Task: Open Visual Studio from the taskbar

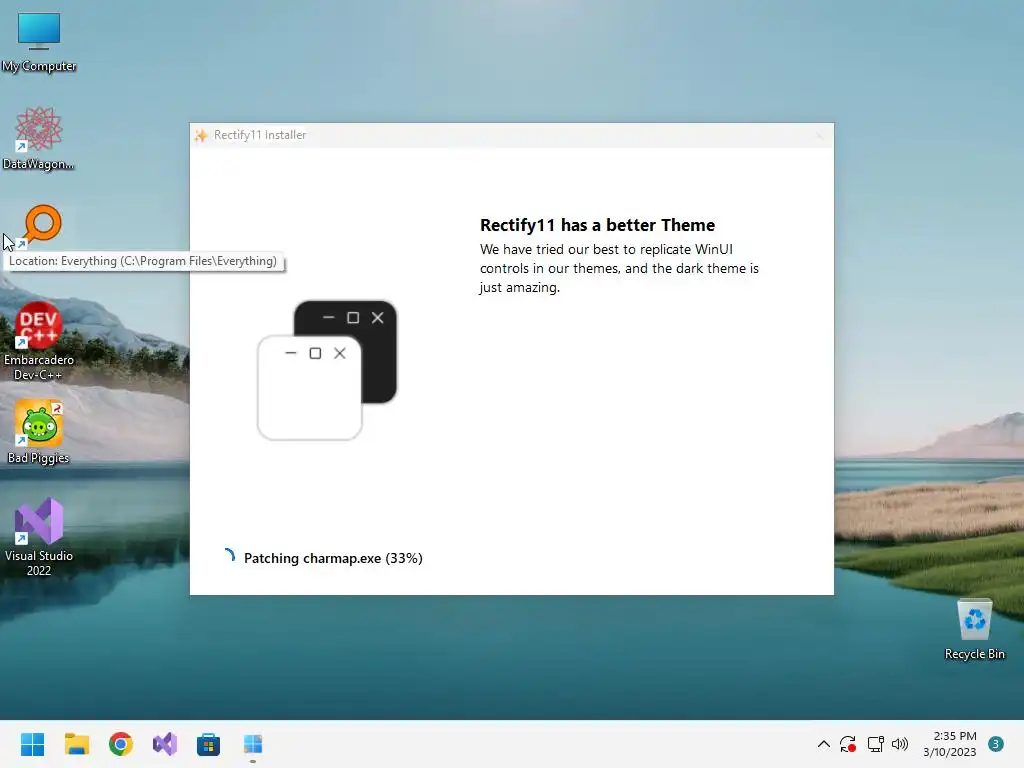Action: click(x=165, y=744)
